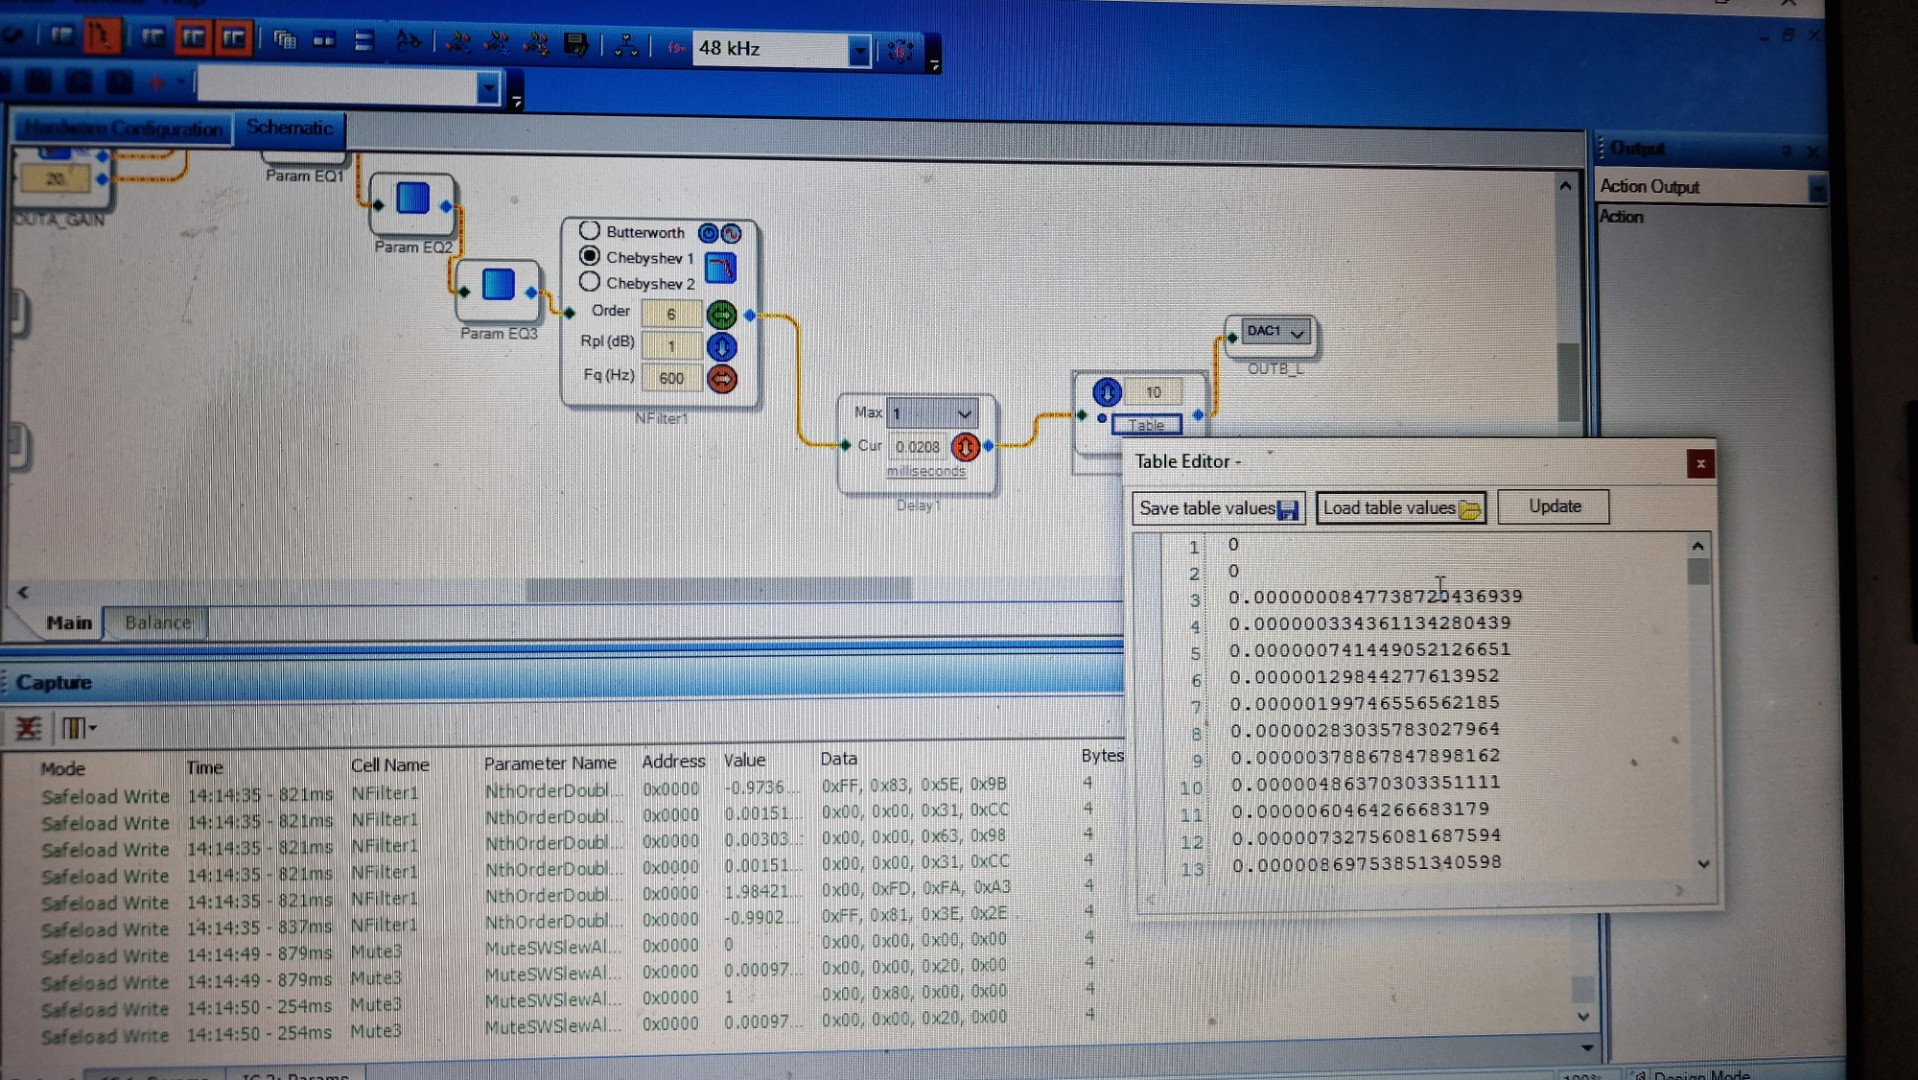1918x1080 pixels.
Task: Switch to the Schematic tab
Action: pos(289,128)
